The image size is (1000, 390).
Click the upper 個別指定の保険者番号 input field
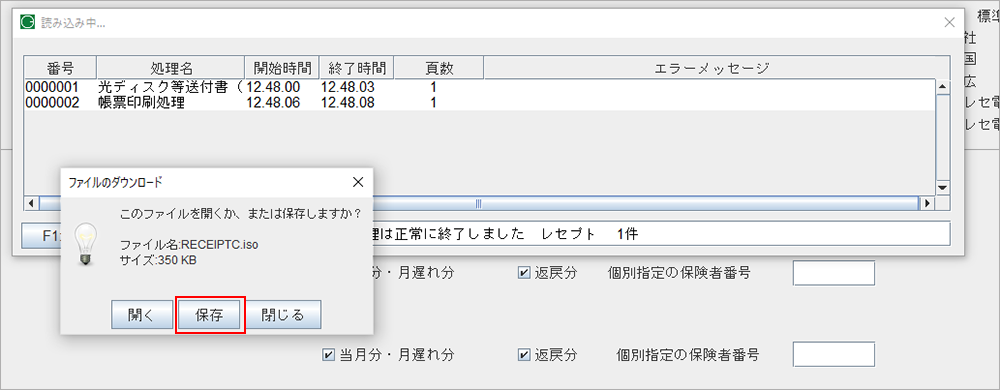pyautogui.click(x=834, y=273)
